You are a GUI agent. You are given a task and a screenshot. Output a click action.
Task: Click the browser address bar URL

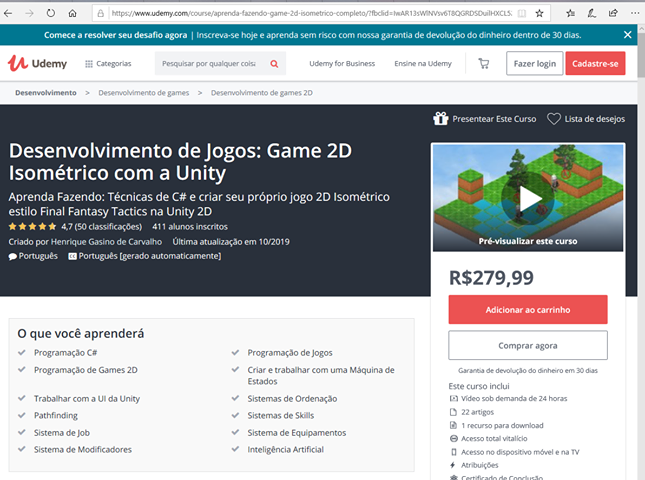311,13
